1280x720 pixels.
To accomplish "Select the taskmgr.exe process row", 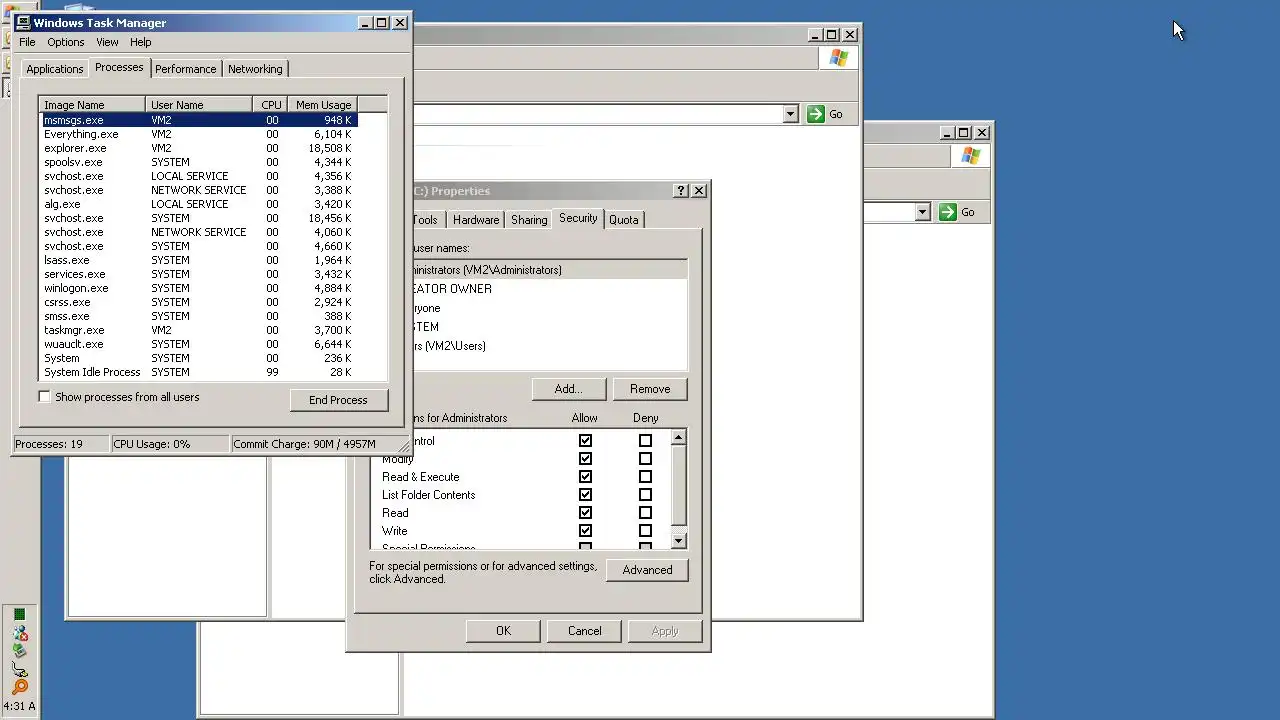I will click(x=198, y=330).
